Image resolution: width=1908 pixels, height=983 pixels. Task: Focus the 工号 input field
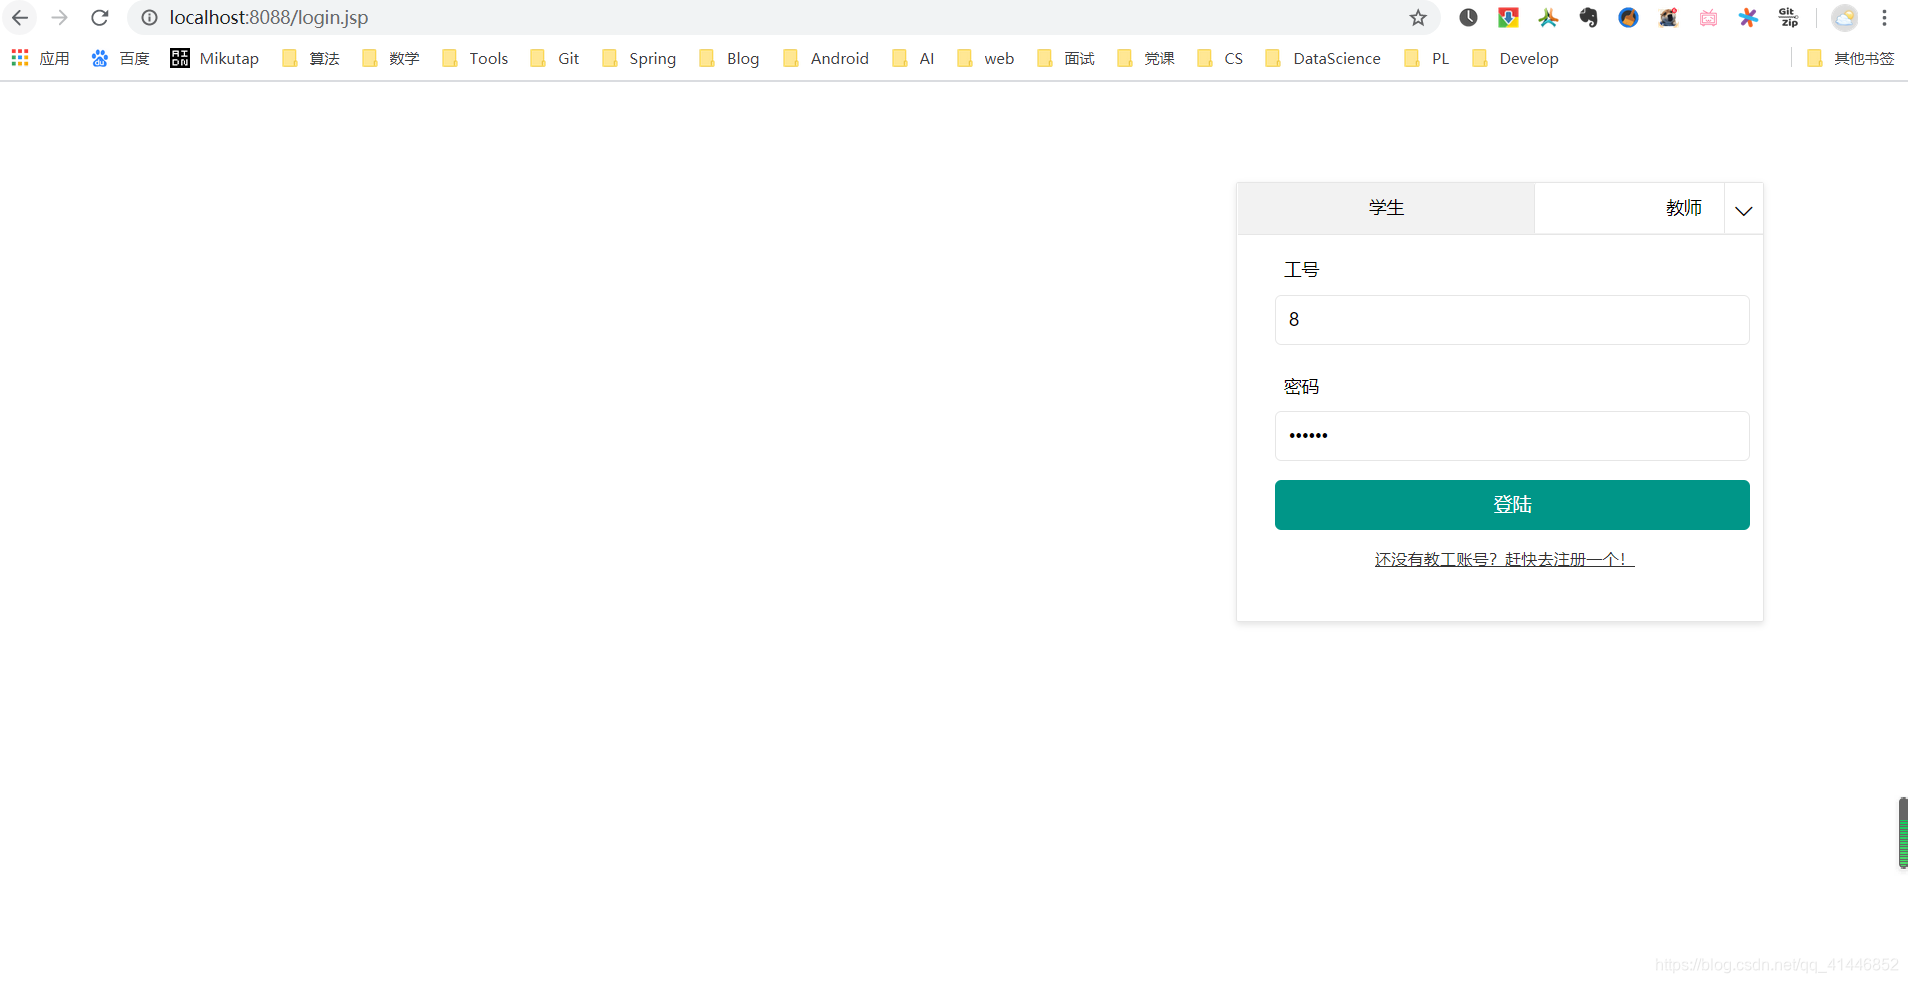pyautogui.click(x=1512, y=320)
